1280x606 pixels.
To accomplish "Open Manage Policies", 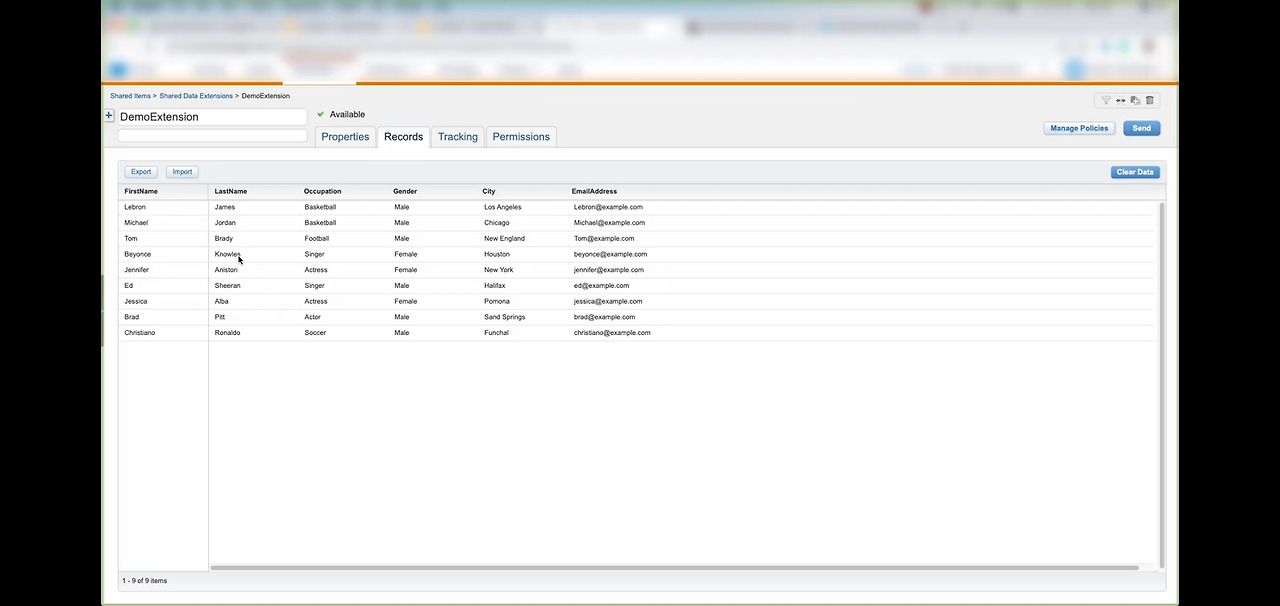I will click(x=1079, y=128).
